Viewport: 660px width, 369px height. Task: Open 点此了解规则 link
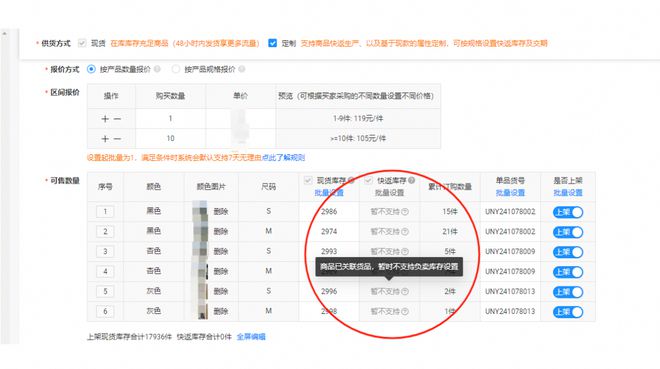283,158
